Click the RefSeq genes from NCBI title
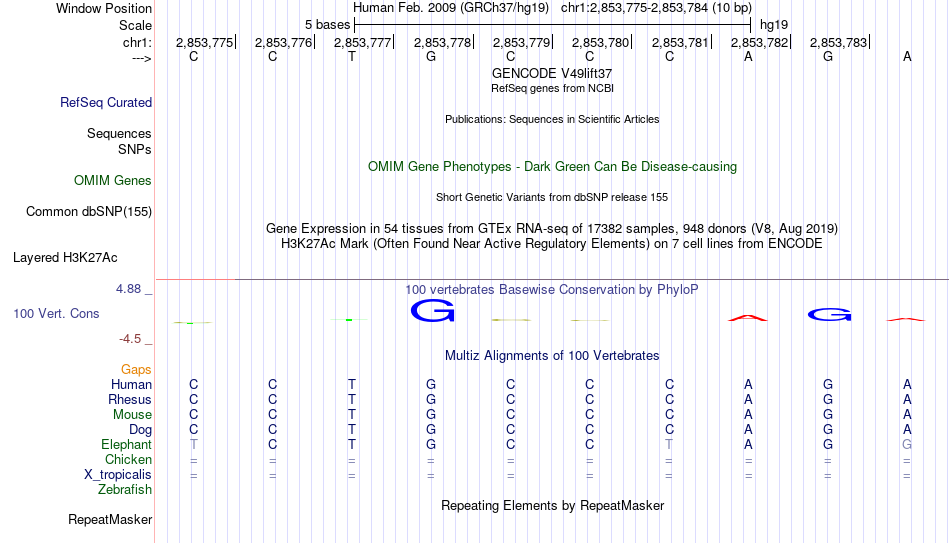Image resolution: width=950 pixels, height=543 pixels. pos(552,88)
